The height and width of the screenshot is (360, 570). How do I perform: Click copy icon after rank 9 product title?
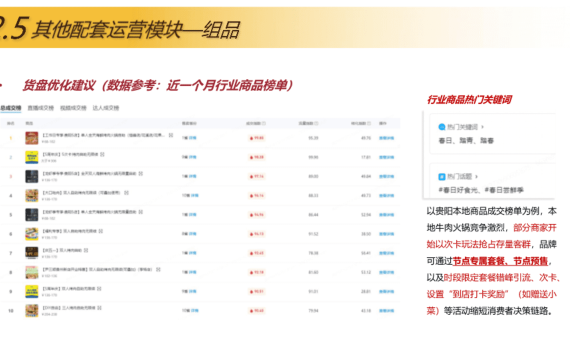click(99, 289)
